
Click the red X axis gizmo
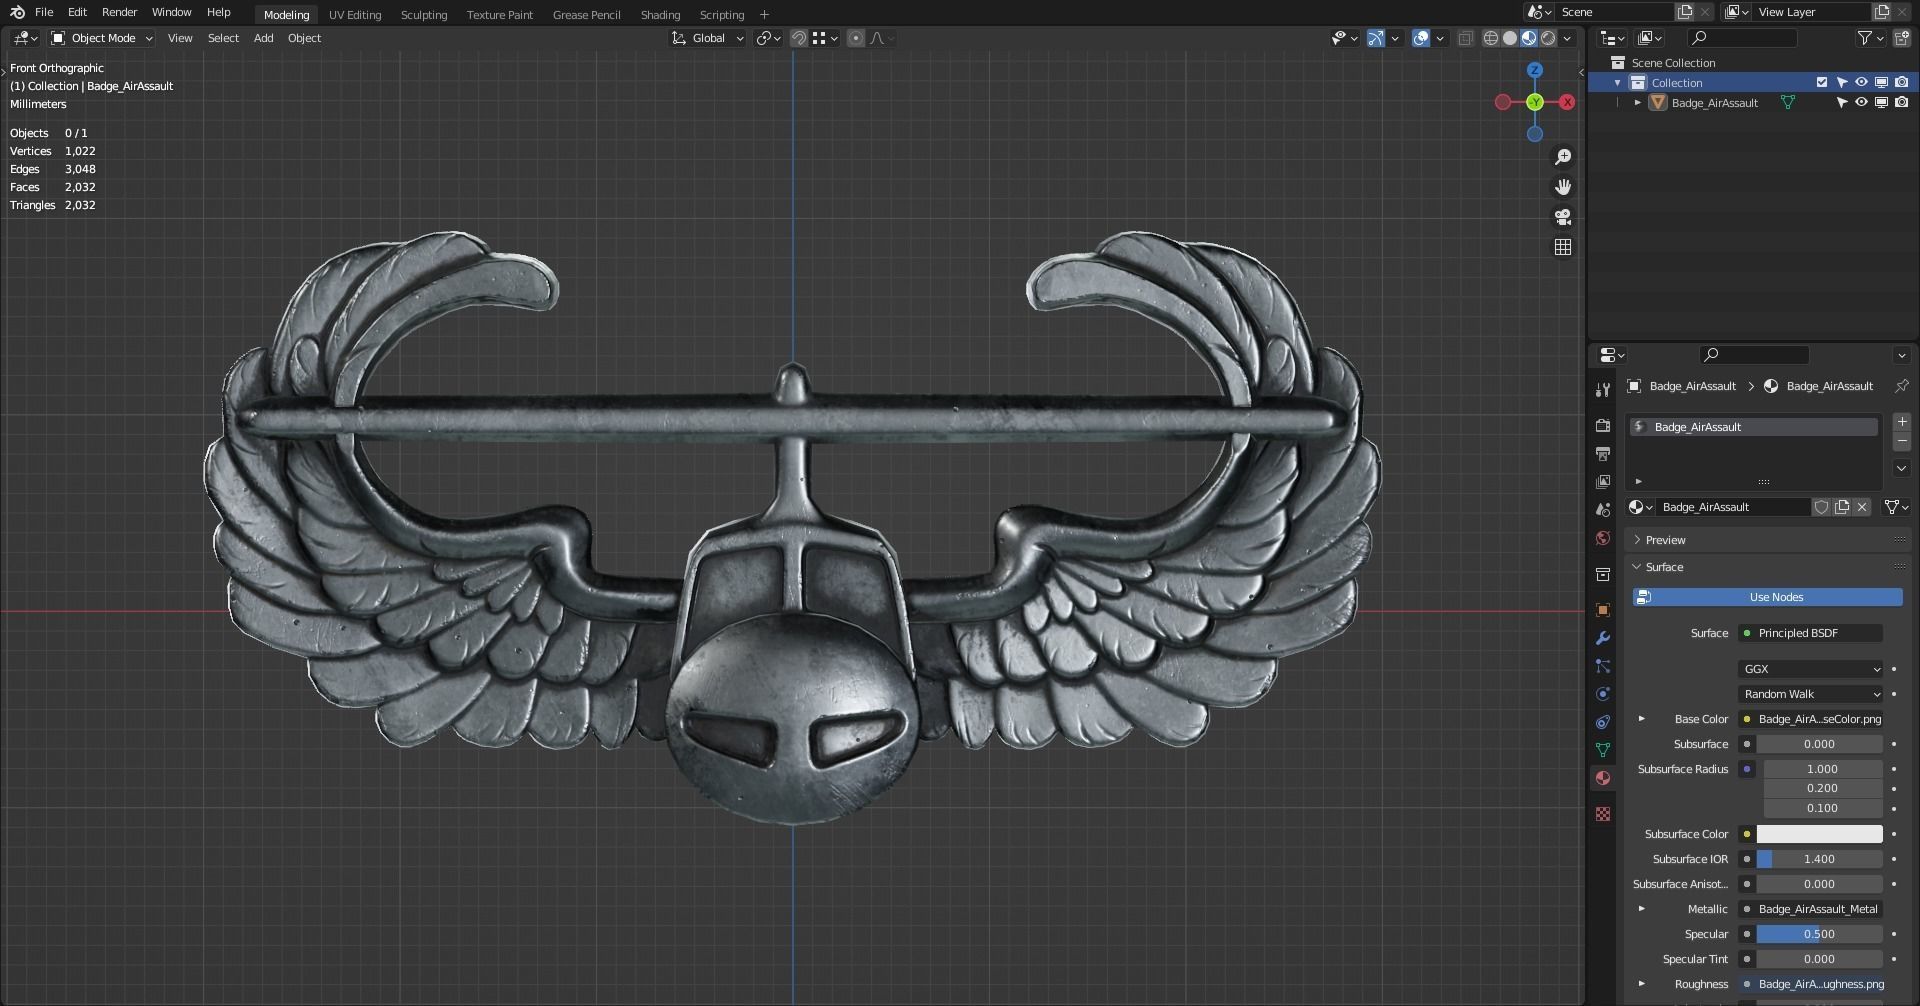[1567, 102]
